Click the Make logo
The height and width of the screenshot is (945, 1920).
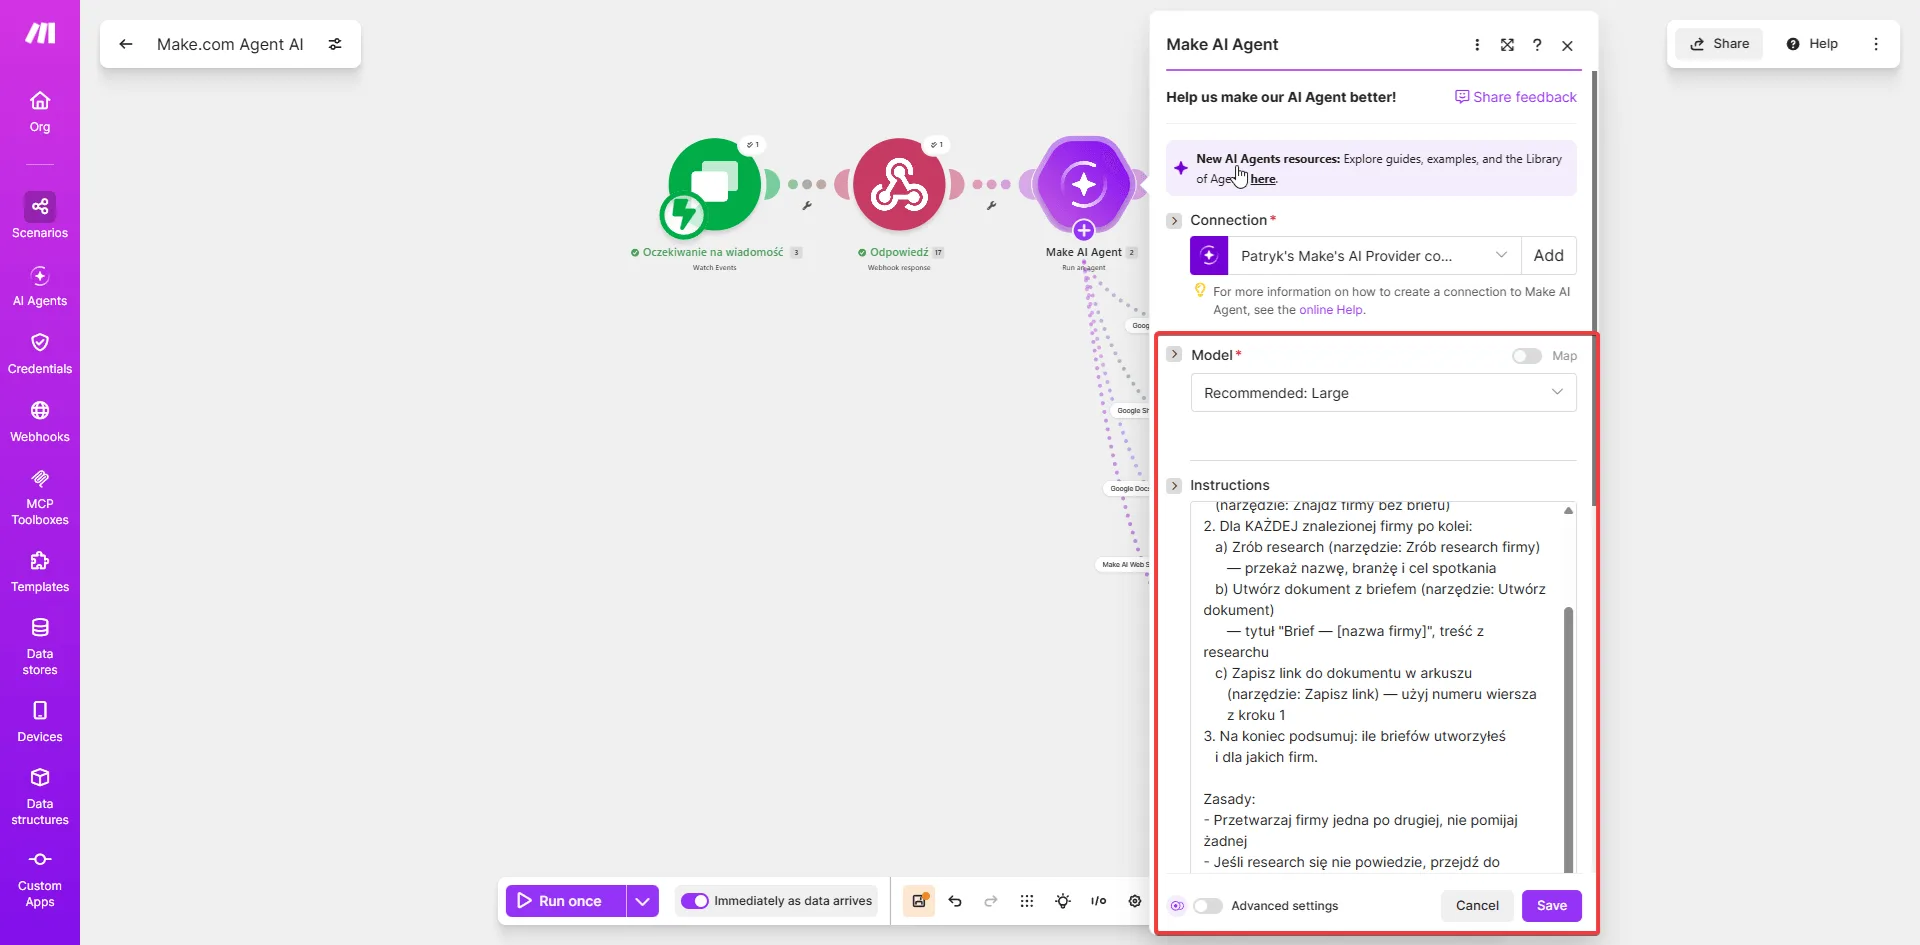(x=40, y=34)
